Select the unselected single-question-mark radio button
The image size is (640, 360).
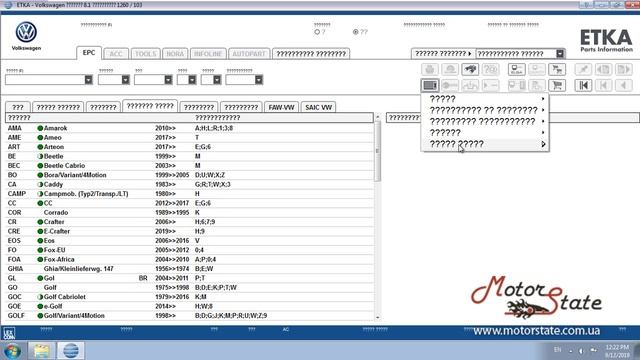click(x=317, y=32)
